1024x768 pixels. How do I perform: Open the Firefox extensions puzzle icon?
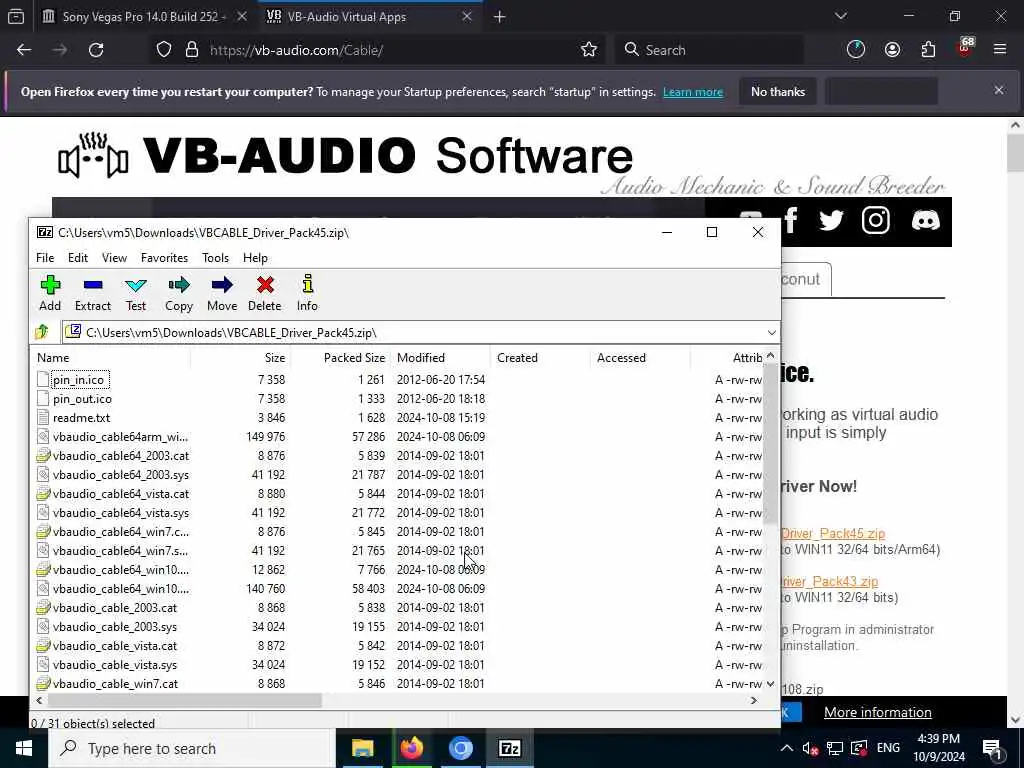[x=928, y=50]
